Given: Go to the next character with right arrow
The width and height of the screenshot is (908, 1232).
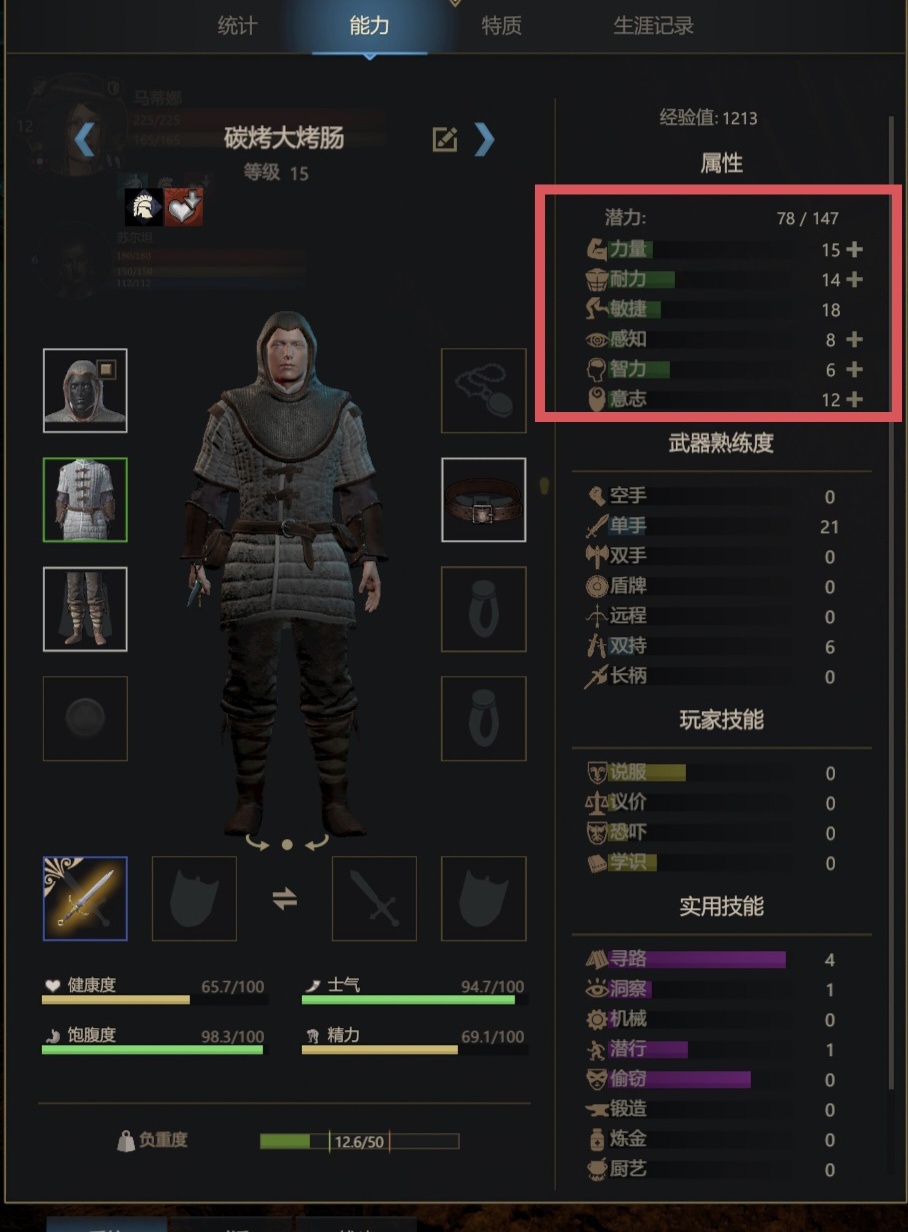Looking at the screenshot, I should pyautogui.click(x=484, y=140).
